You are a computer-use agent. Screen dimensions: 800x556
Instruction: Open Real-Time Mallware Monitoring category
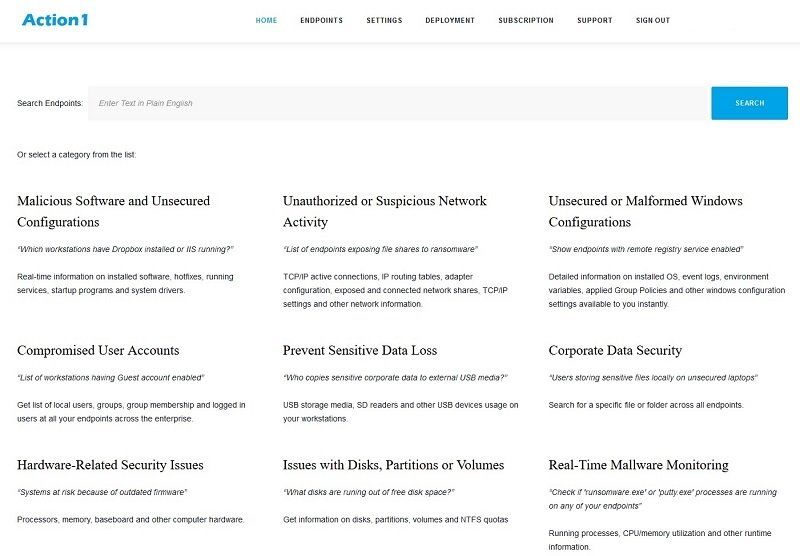[638, 465]
